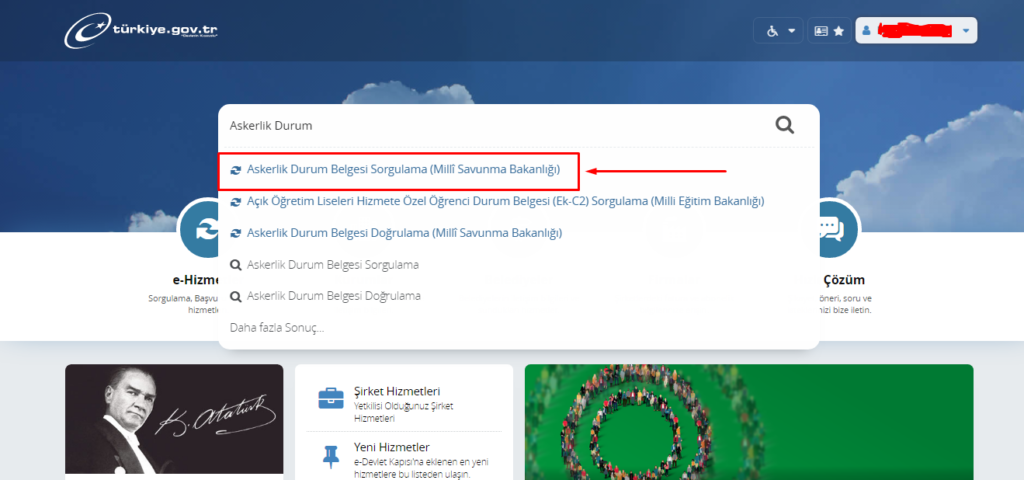Click the ID card favorites star button
The image size is (1024, 480).
(829, 31)
